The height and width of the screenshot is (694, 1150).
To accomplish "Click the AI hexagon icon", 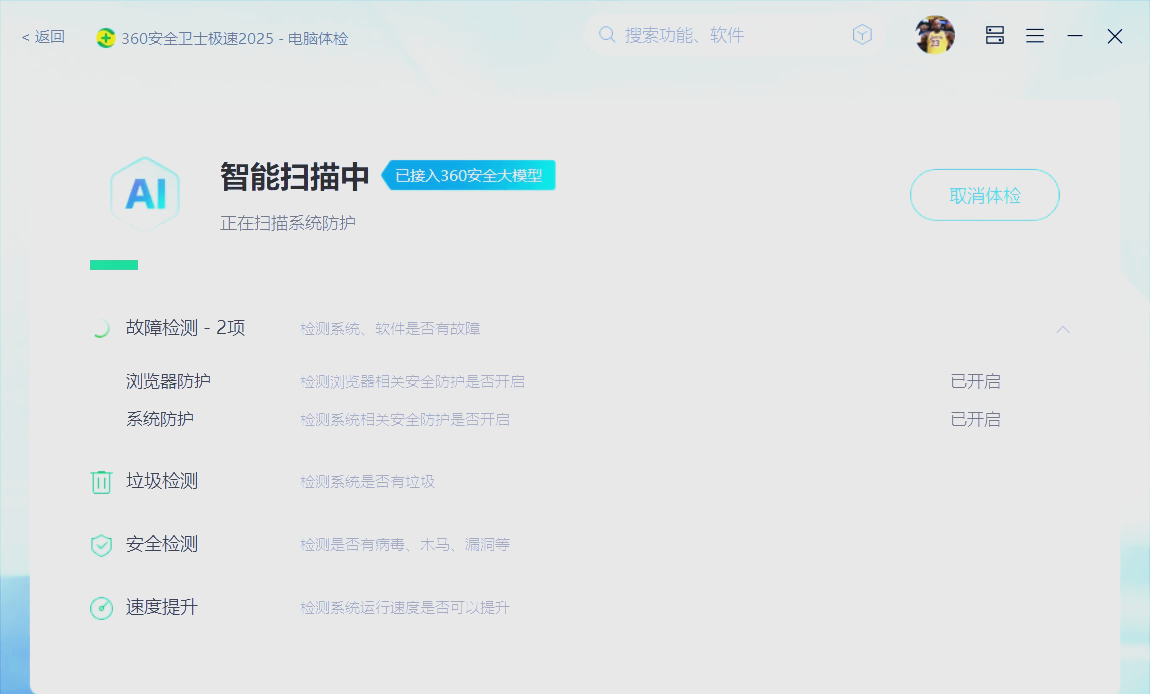I will tap(145, 194).
